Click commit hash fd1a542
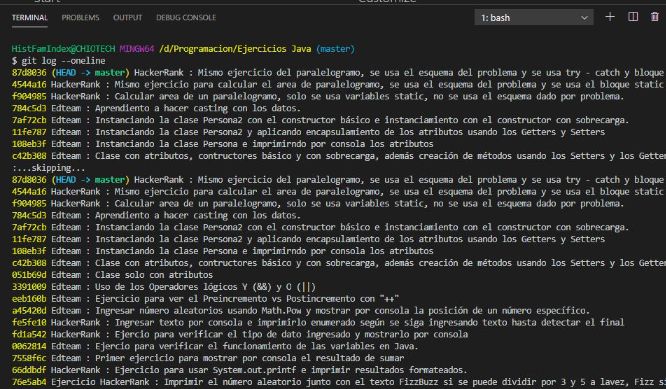The image size is (666, 389). point(29,334)
